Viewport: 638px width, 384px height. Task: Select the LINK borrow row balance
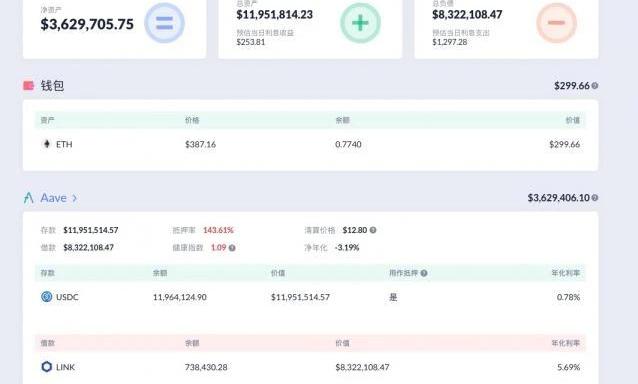[206, 367]
